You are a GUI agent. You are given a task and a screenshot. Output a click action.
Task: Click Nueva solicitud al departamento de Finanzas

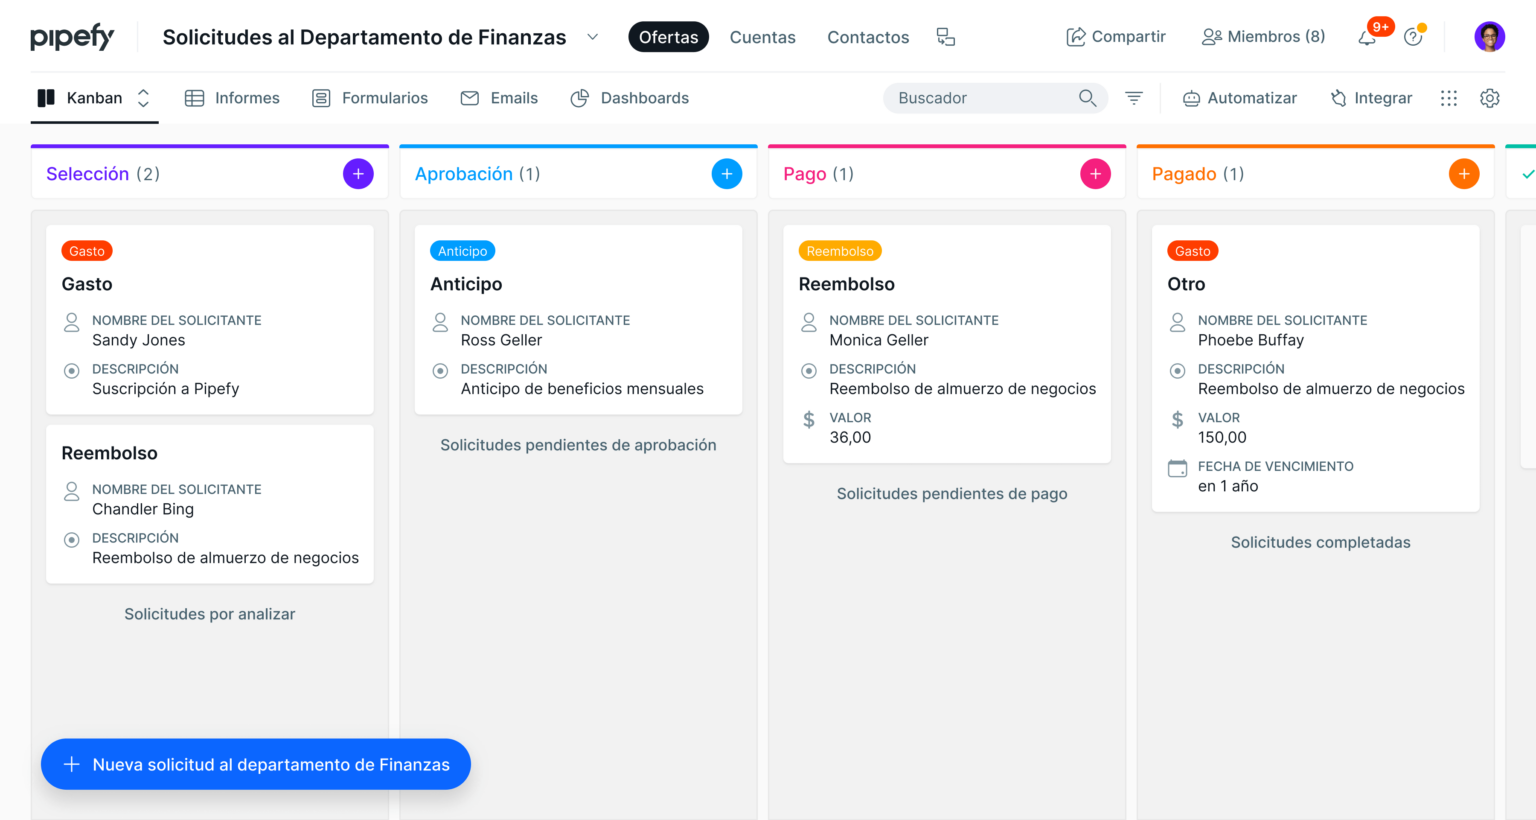256,765
